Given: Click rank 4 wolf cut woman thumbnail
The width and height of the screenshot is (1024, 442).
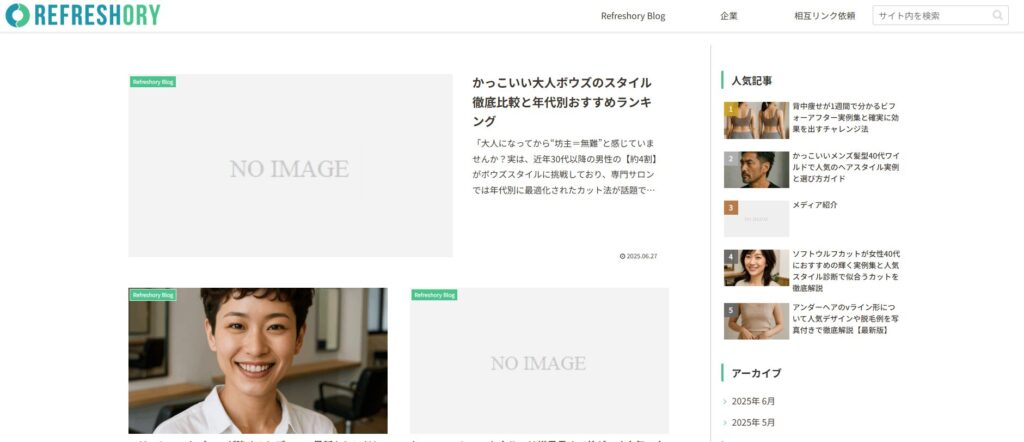Looking at the screenshot, I should point(756,268).
